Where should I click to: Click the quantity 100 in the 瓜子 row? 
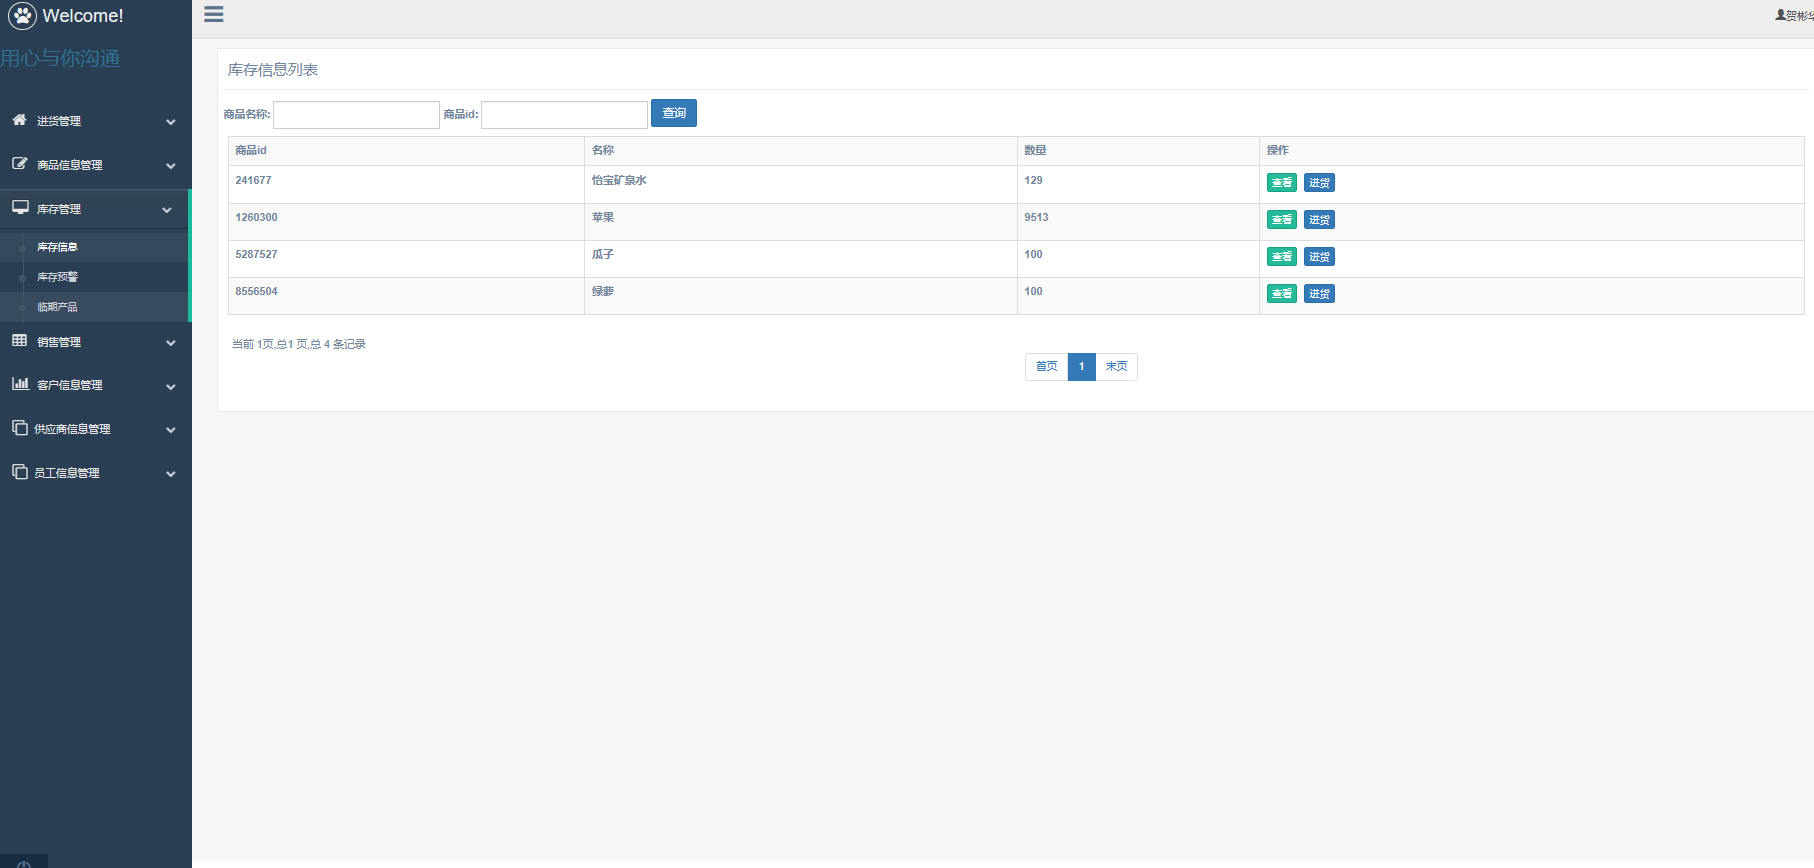point(1033,254)
